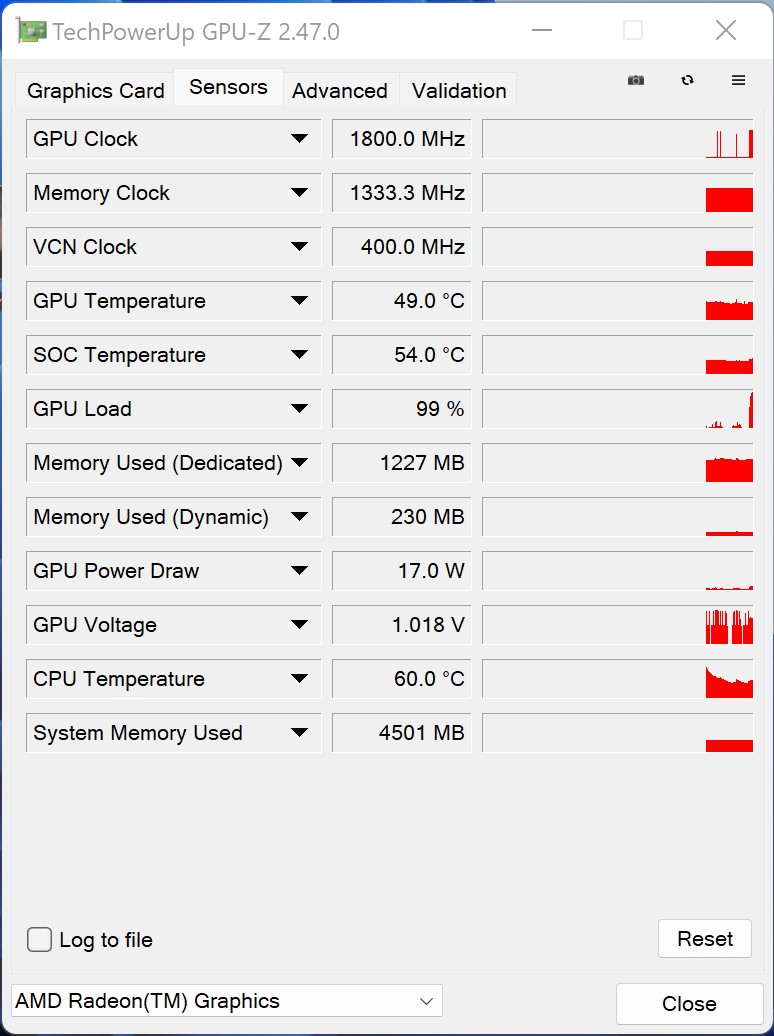
Task: Click the CPU Temperature history graph
Action: click(x=617, y=679)
